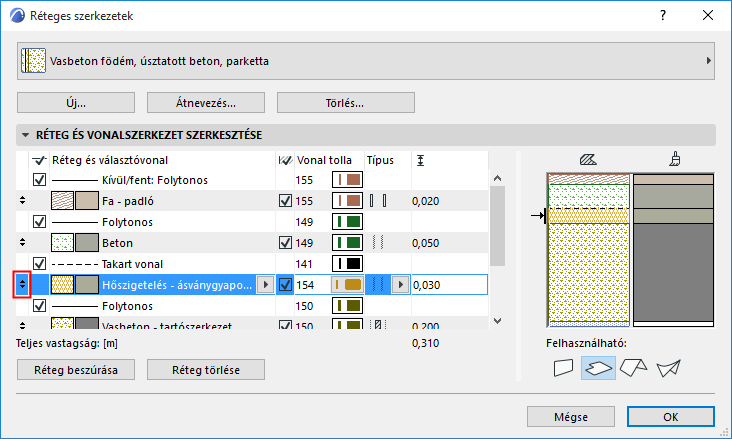The width and height of the screenshot is (732, 439).
Task: Click green pen swatch for Folytonos 149
Action: pos(347,222)
